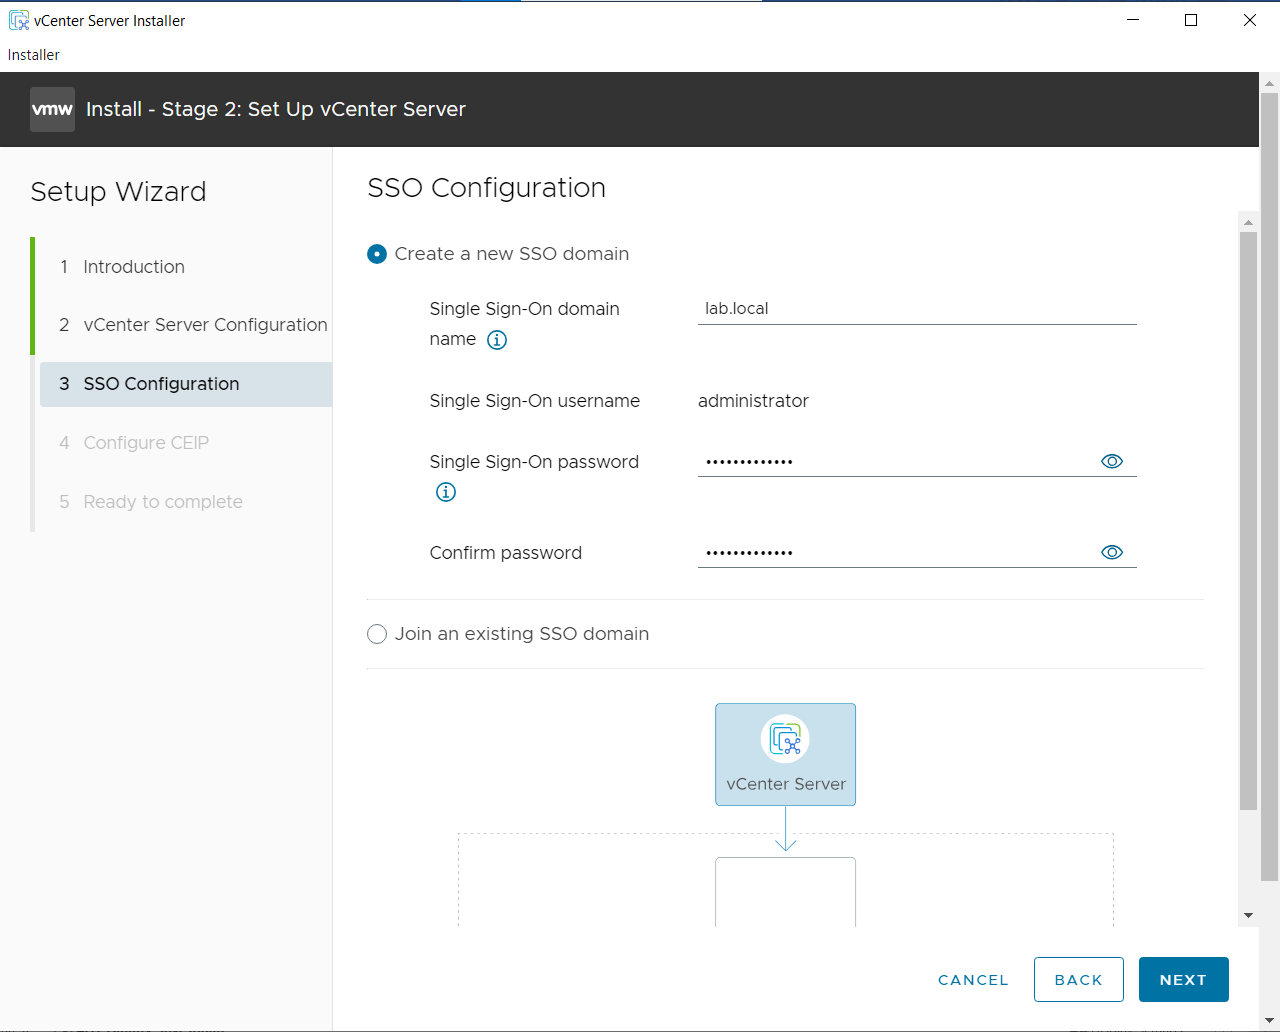1280x1032 pixels.
Task: Select the Create a new SSO domain radio
Action: (376, 253)
